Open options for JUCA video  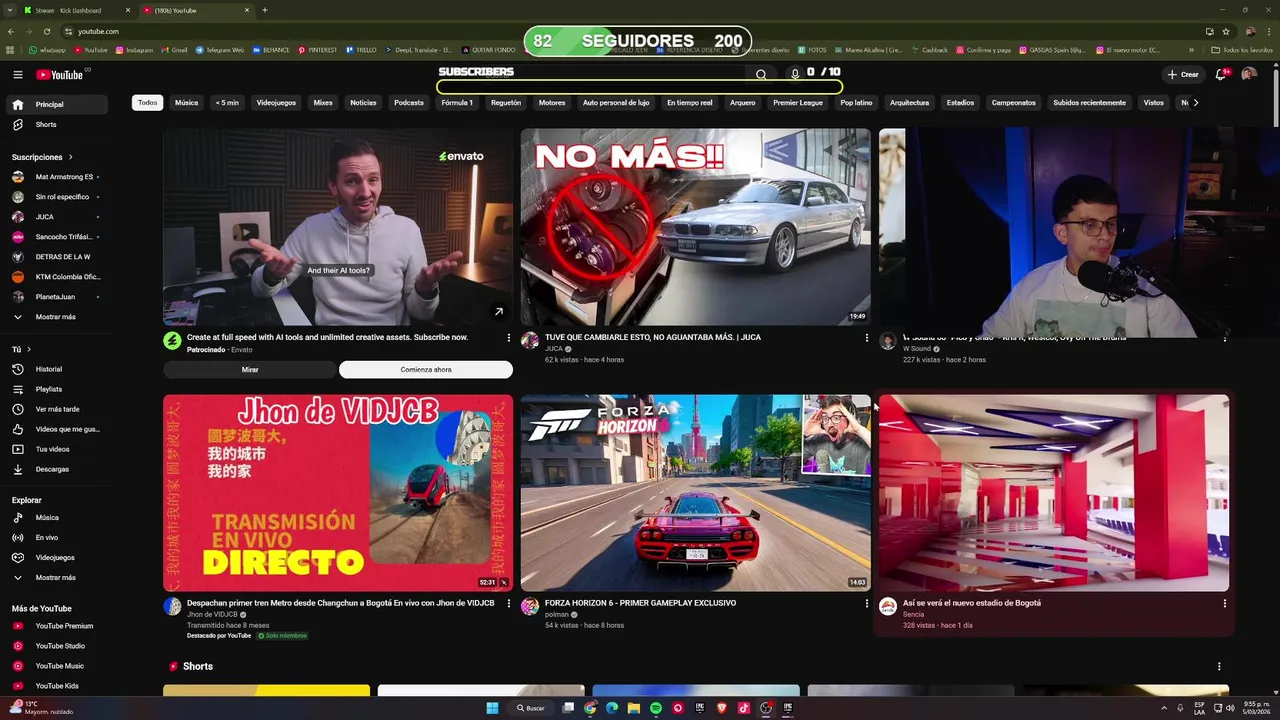866,338
